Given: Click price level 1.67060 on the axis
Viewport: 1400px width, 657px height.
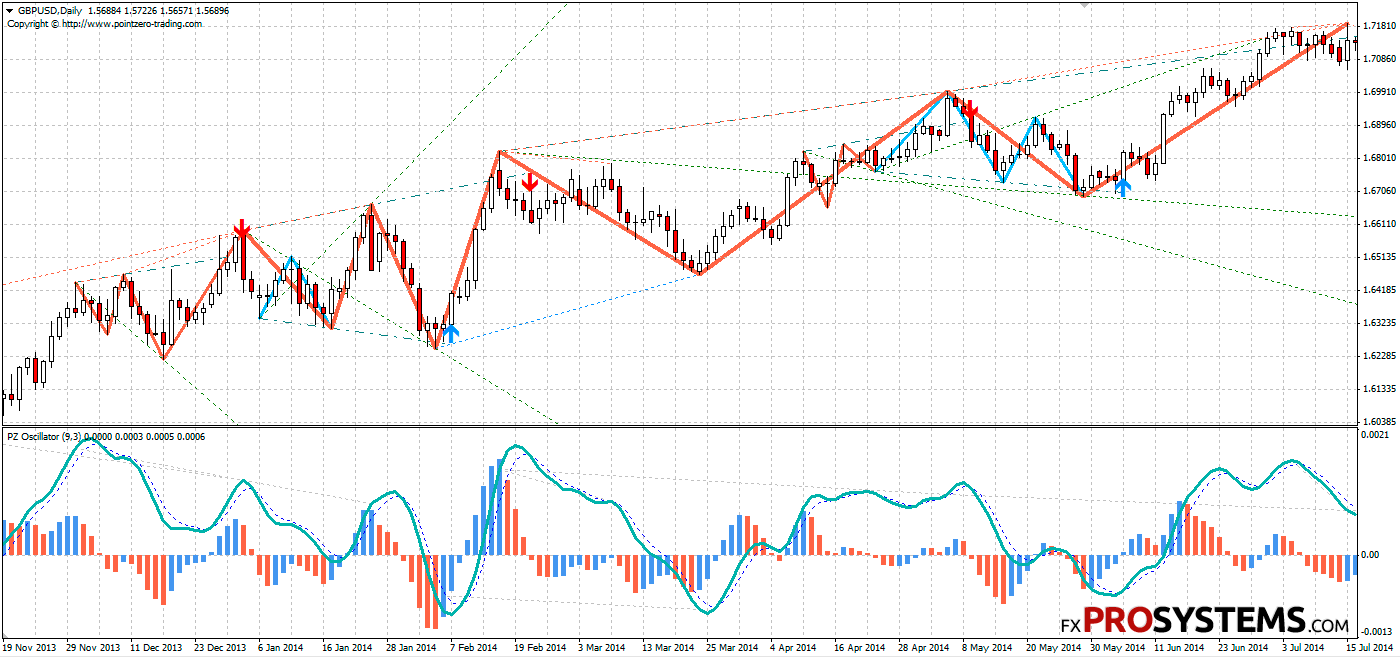Looking at the screenshot, I should point(1380,191).
